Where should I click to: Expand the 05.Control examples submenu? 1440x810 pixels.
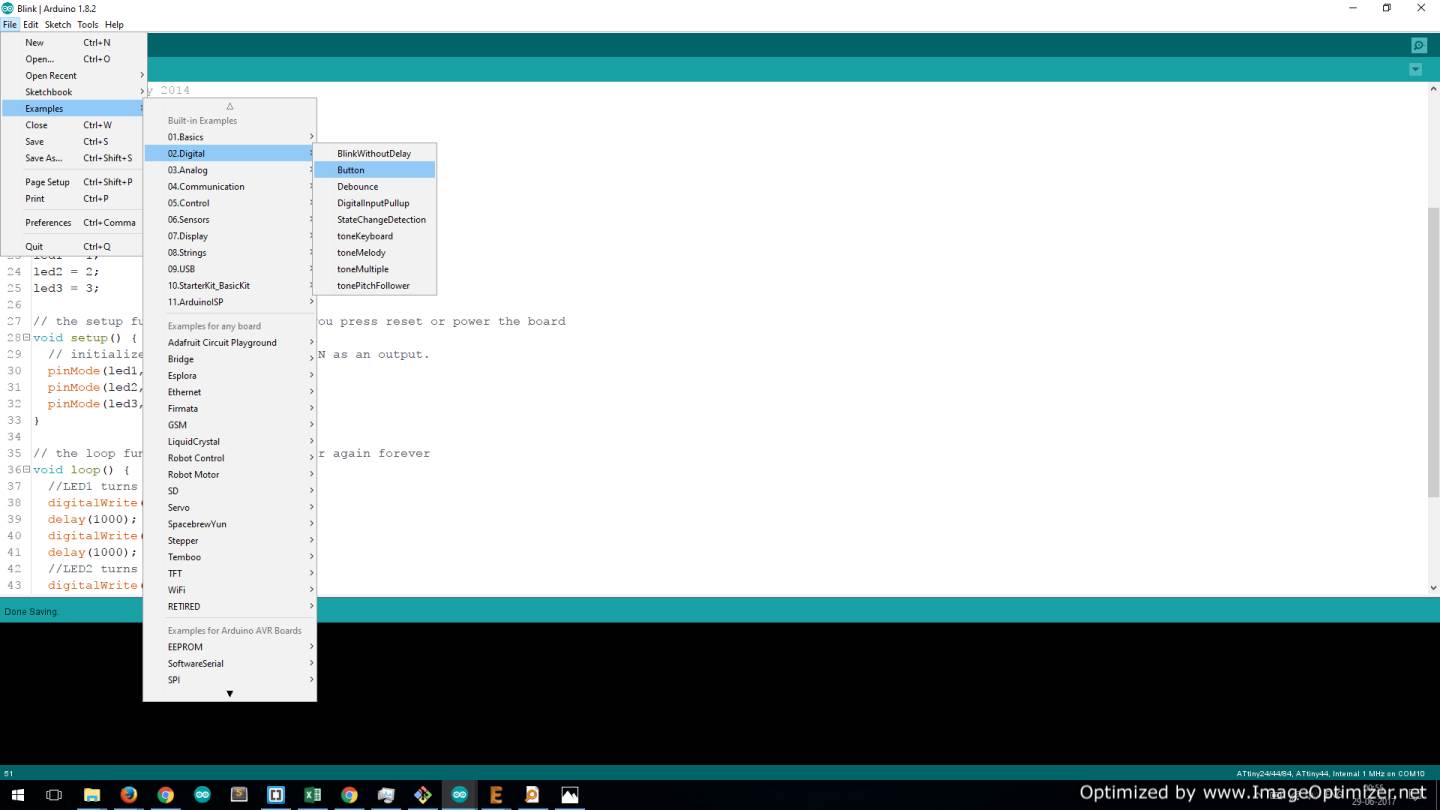(x=230, y=203)
